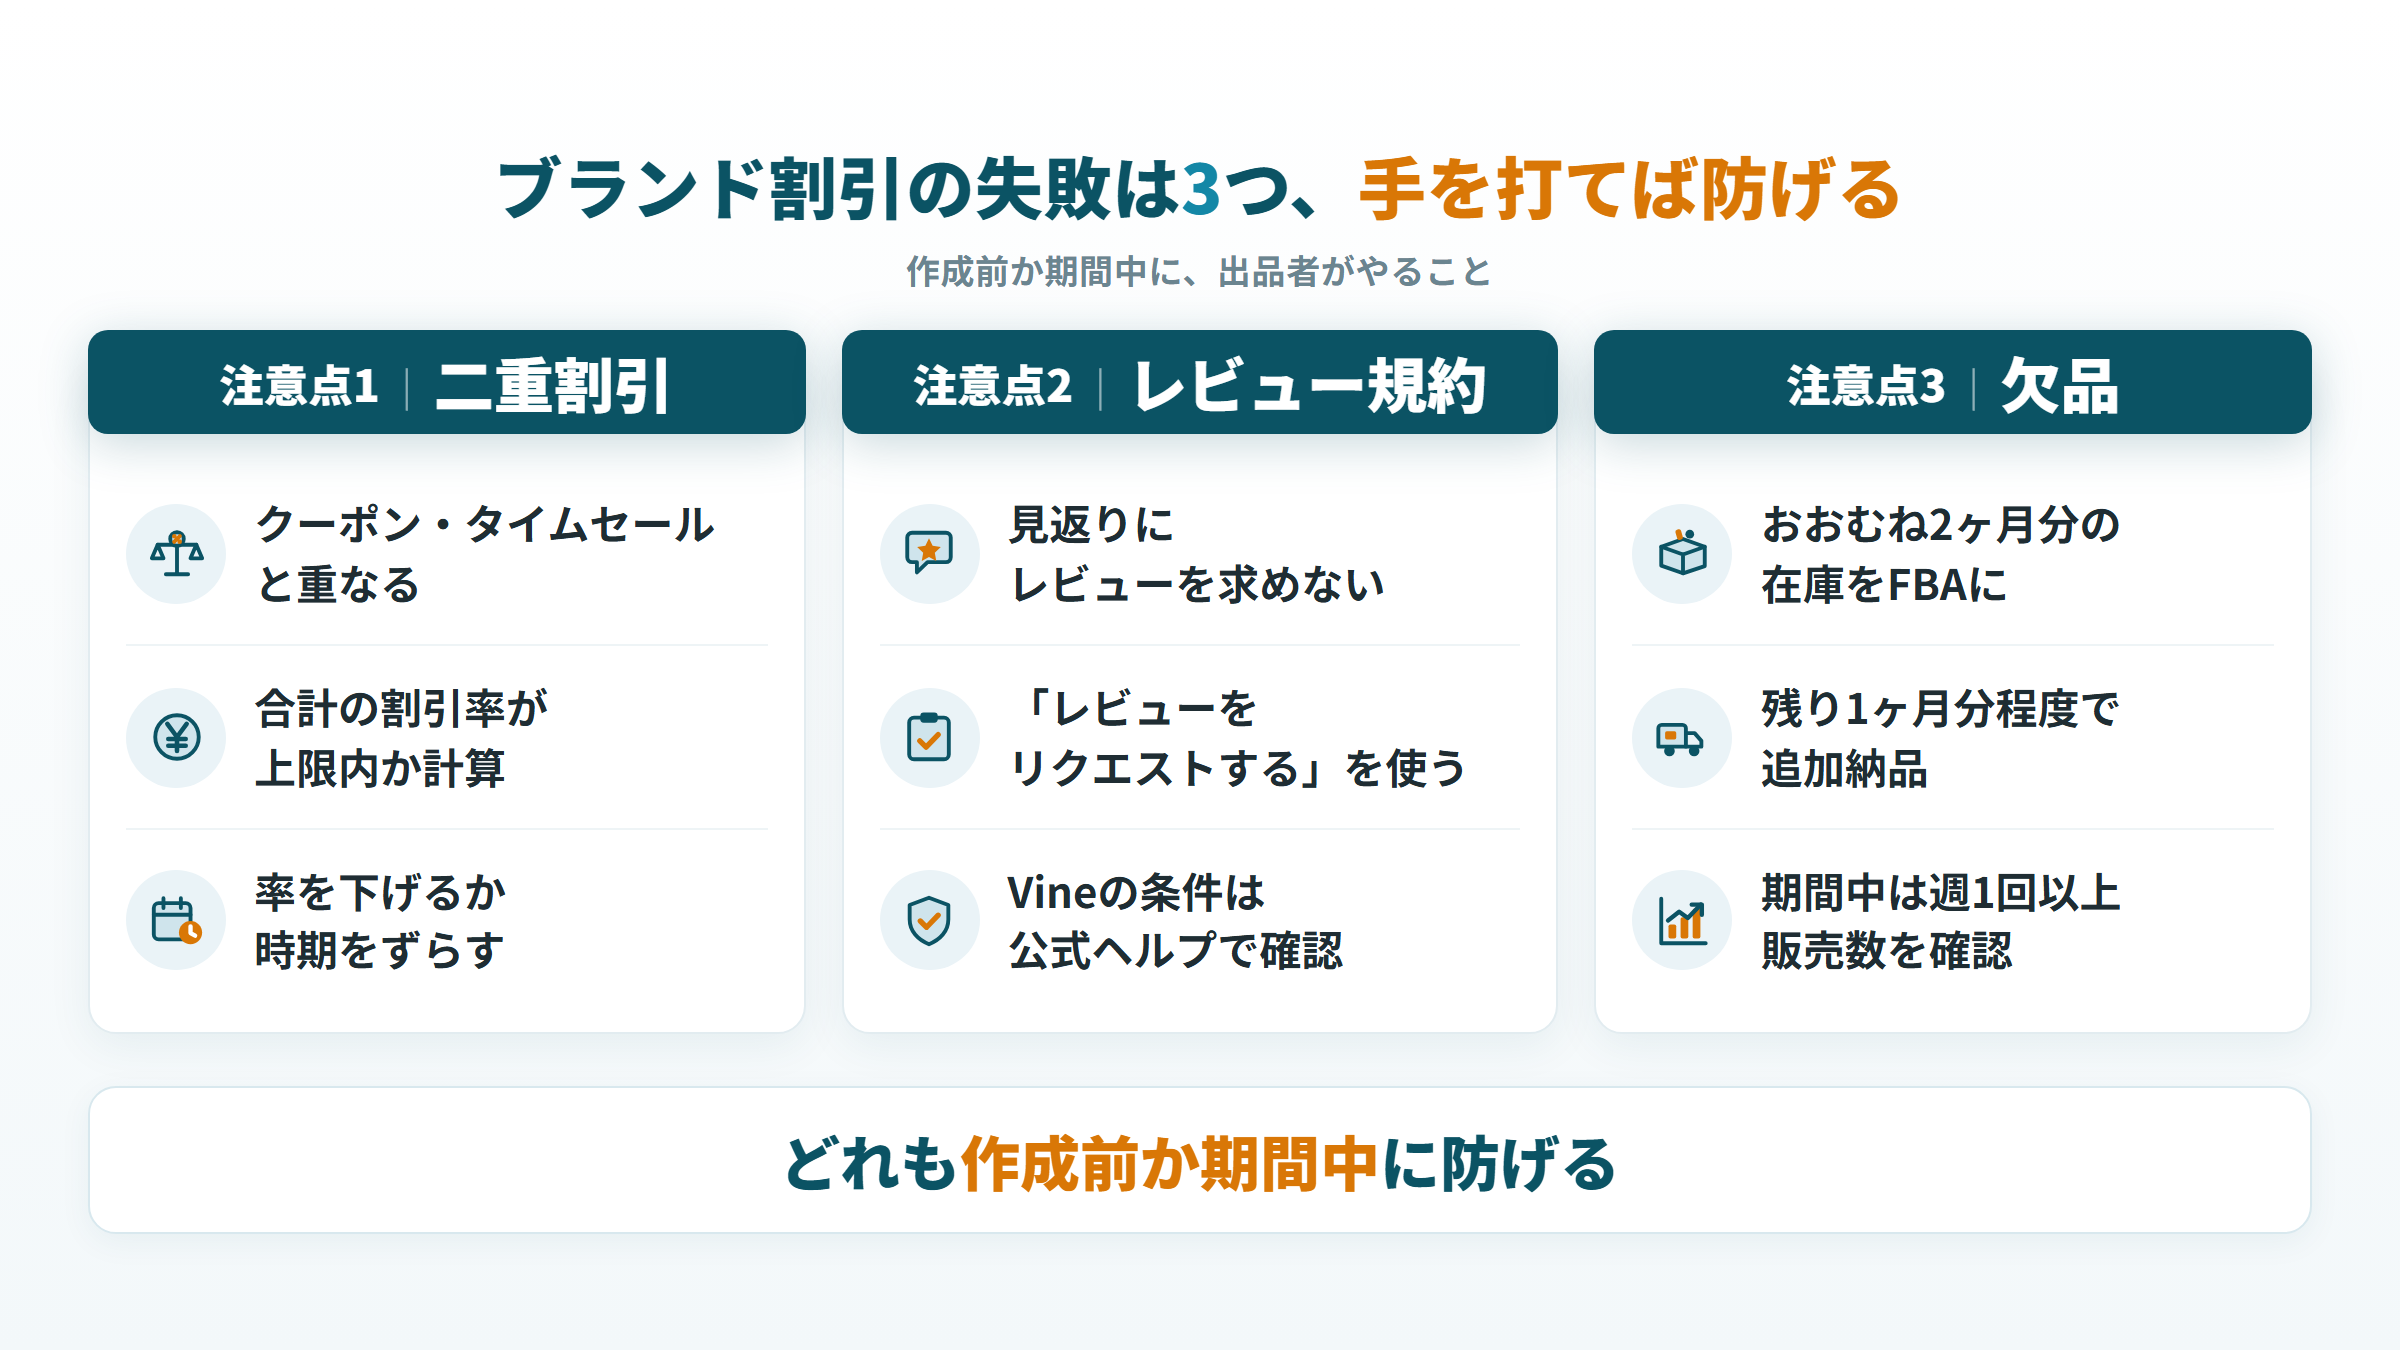Click the shield checkmark icon beside Vineの条件は
Screen dimensions: 2400x1350
pos(930,920)
